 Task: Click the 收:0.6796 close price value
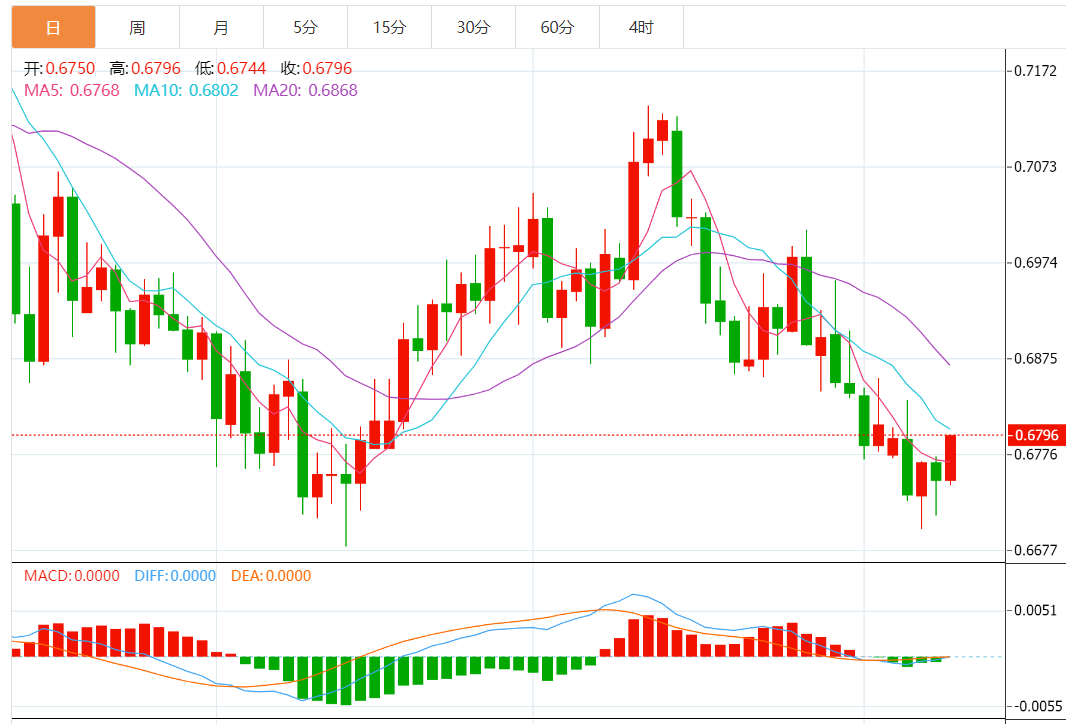(x=316, y=69)
